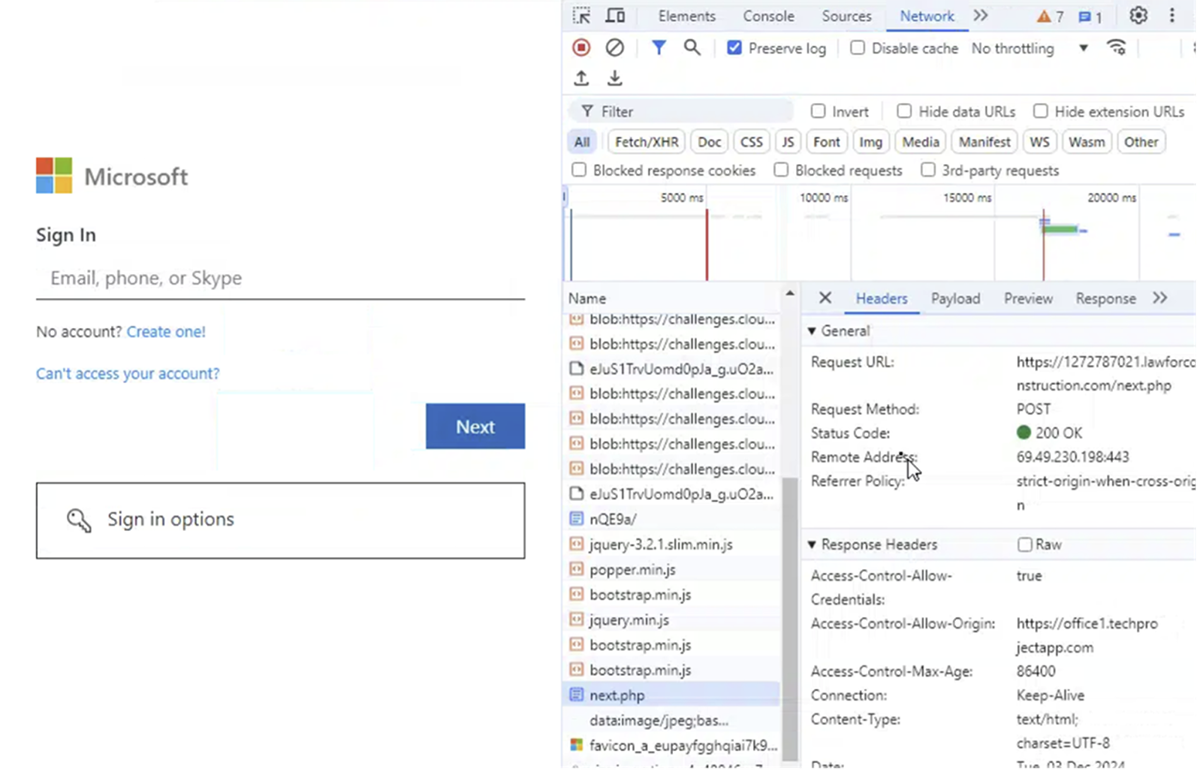Select the next.php request
1200x772 pixels.
click(x=671, y=695)
